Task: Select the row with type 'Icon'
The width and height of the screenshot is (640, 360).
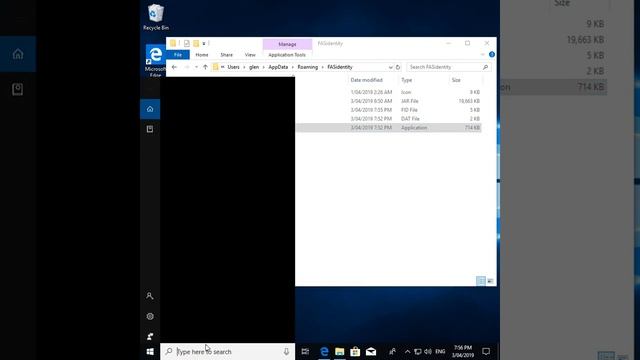Action: 388,92
